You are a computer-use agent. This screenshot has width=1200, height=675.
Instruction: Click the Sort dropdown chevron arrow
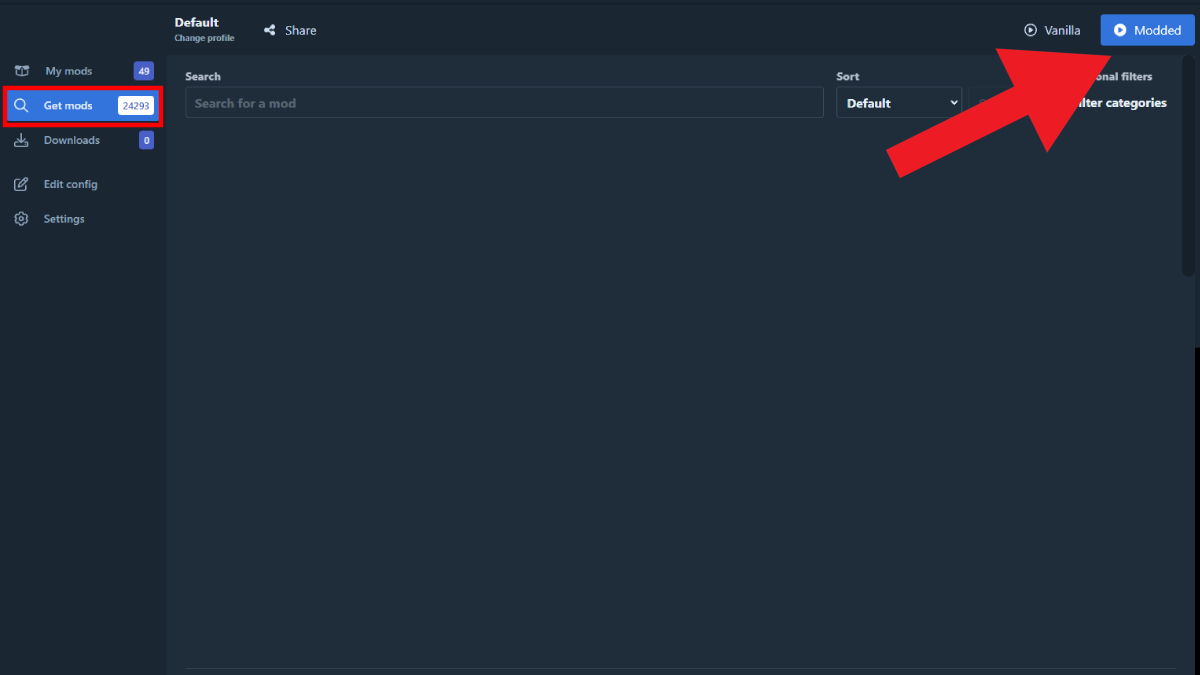click(x=953, y=103)
